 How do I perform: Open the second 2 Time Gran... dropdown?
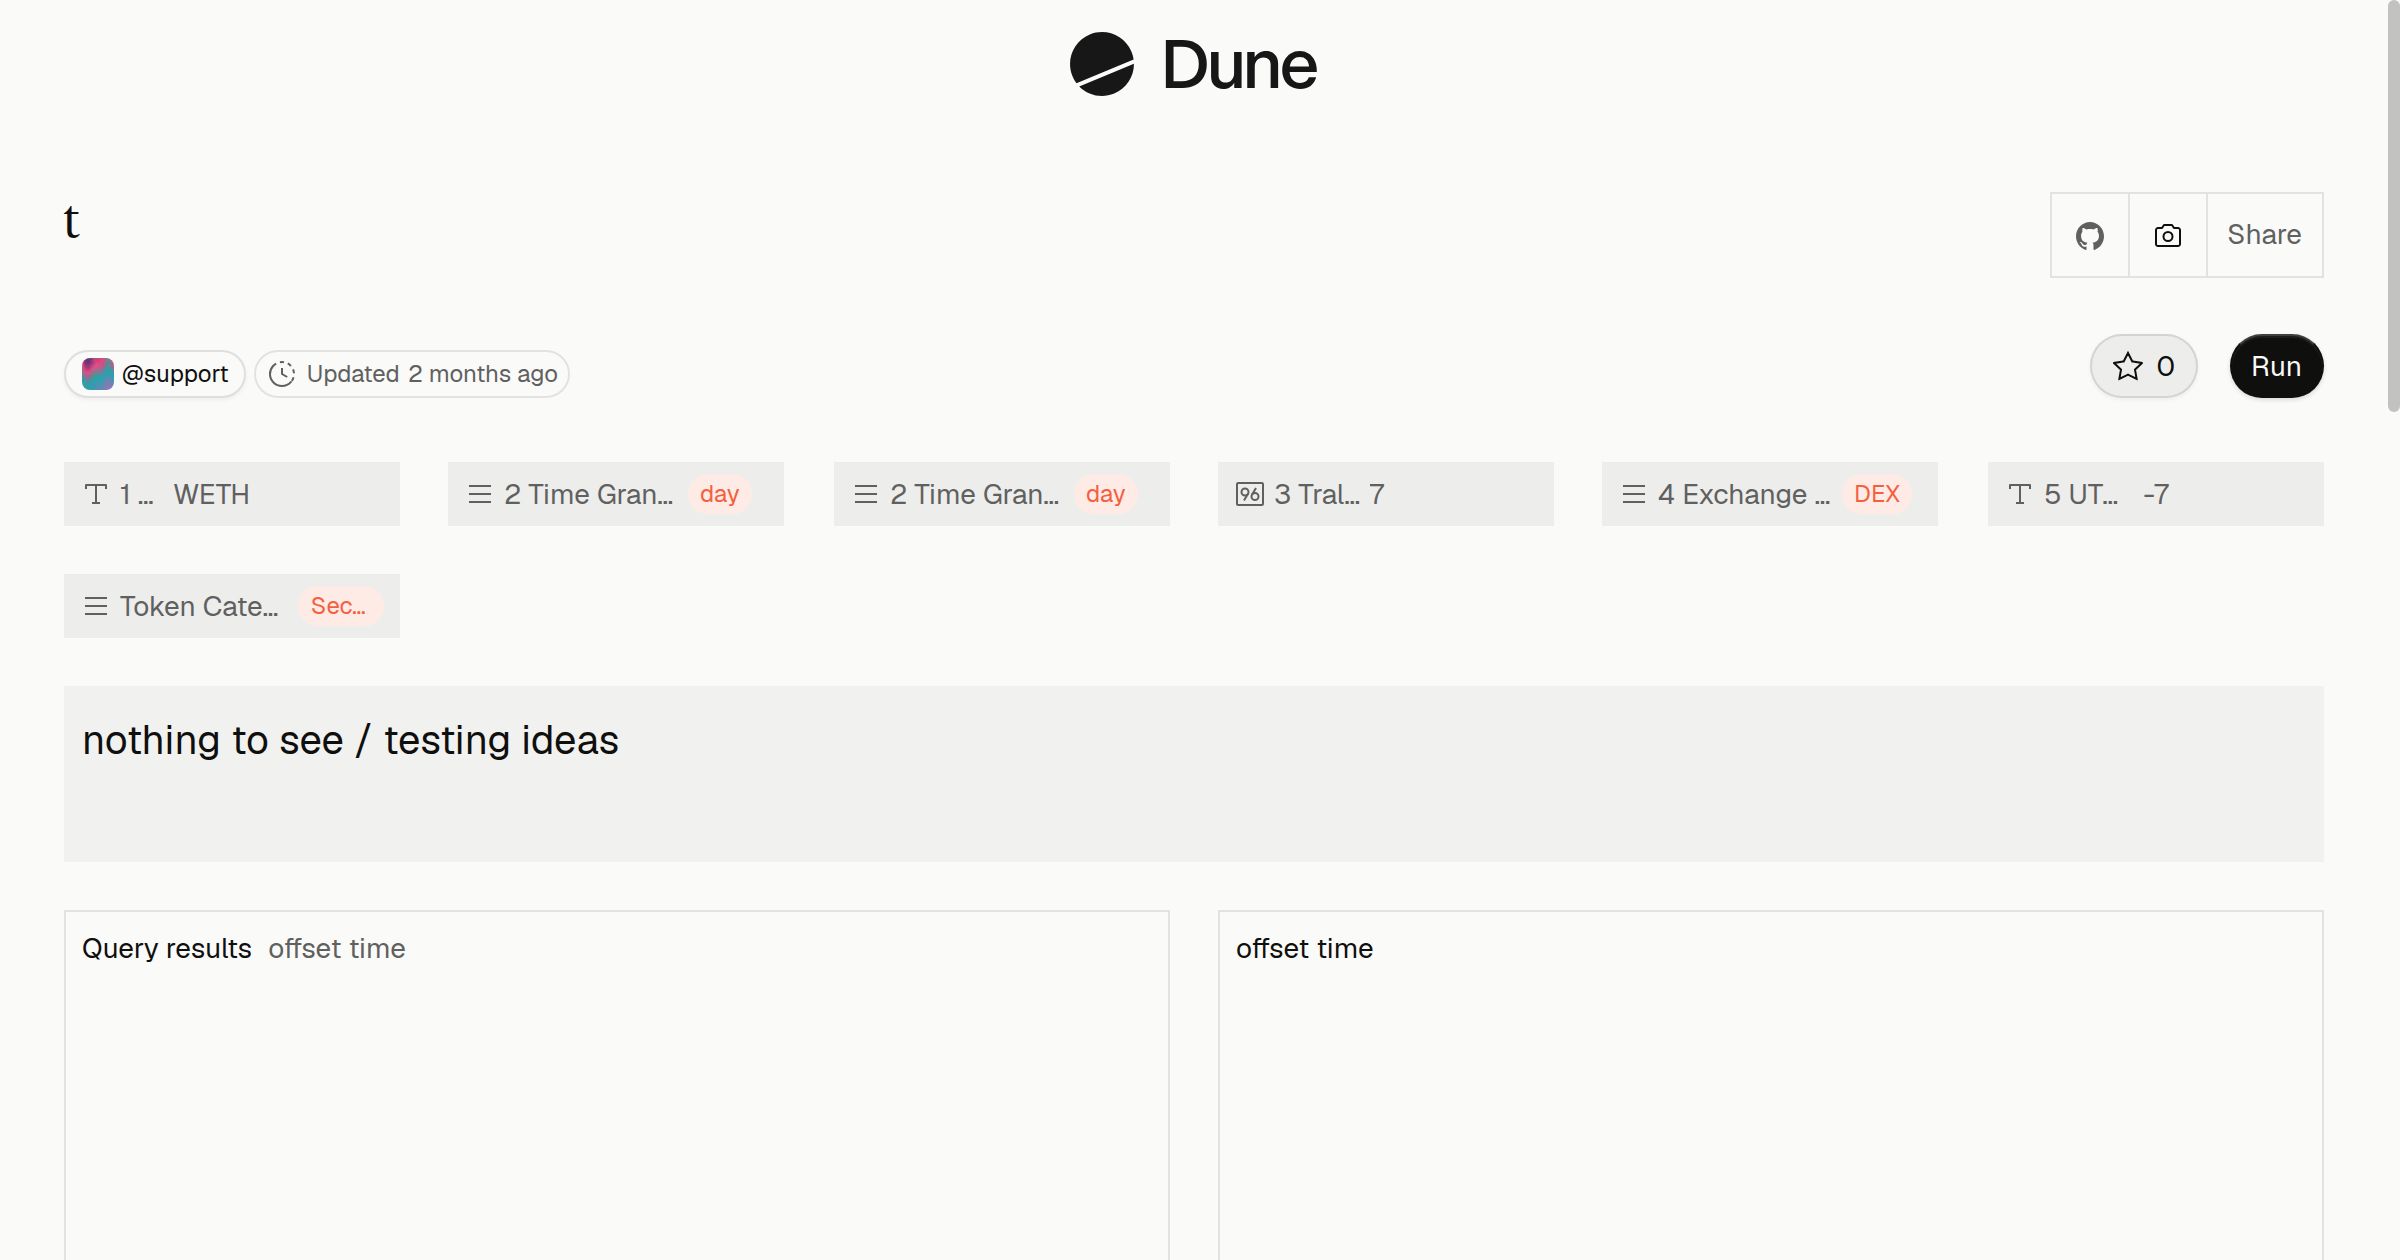click(1002, 494)
